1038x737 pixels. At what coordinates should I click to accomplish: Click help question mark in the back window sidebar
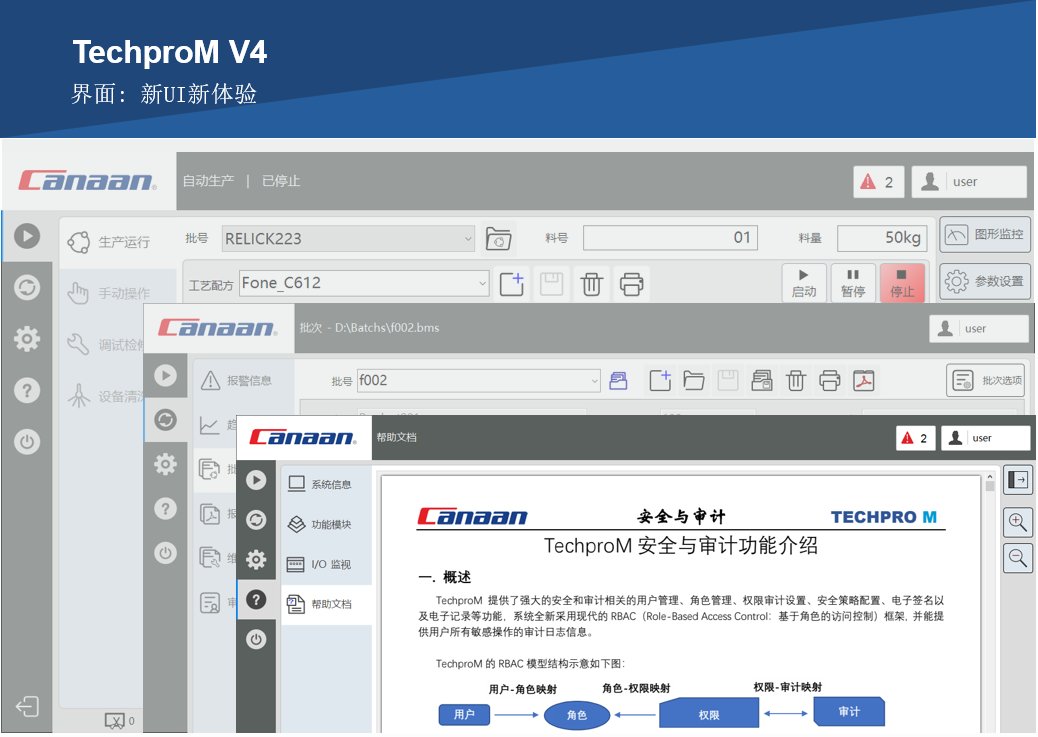[27, 391]
